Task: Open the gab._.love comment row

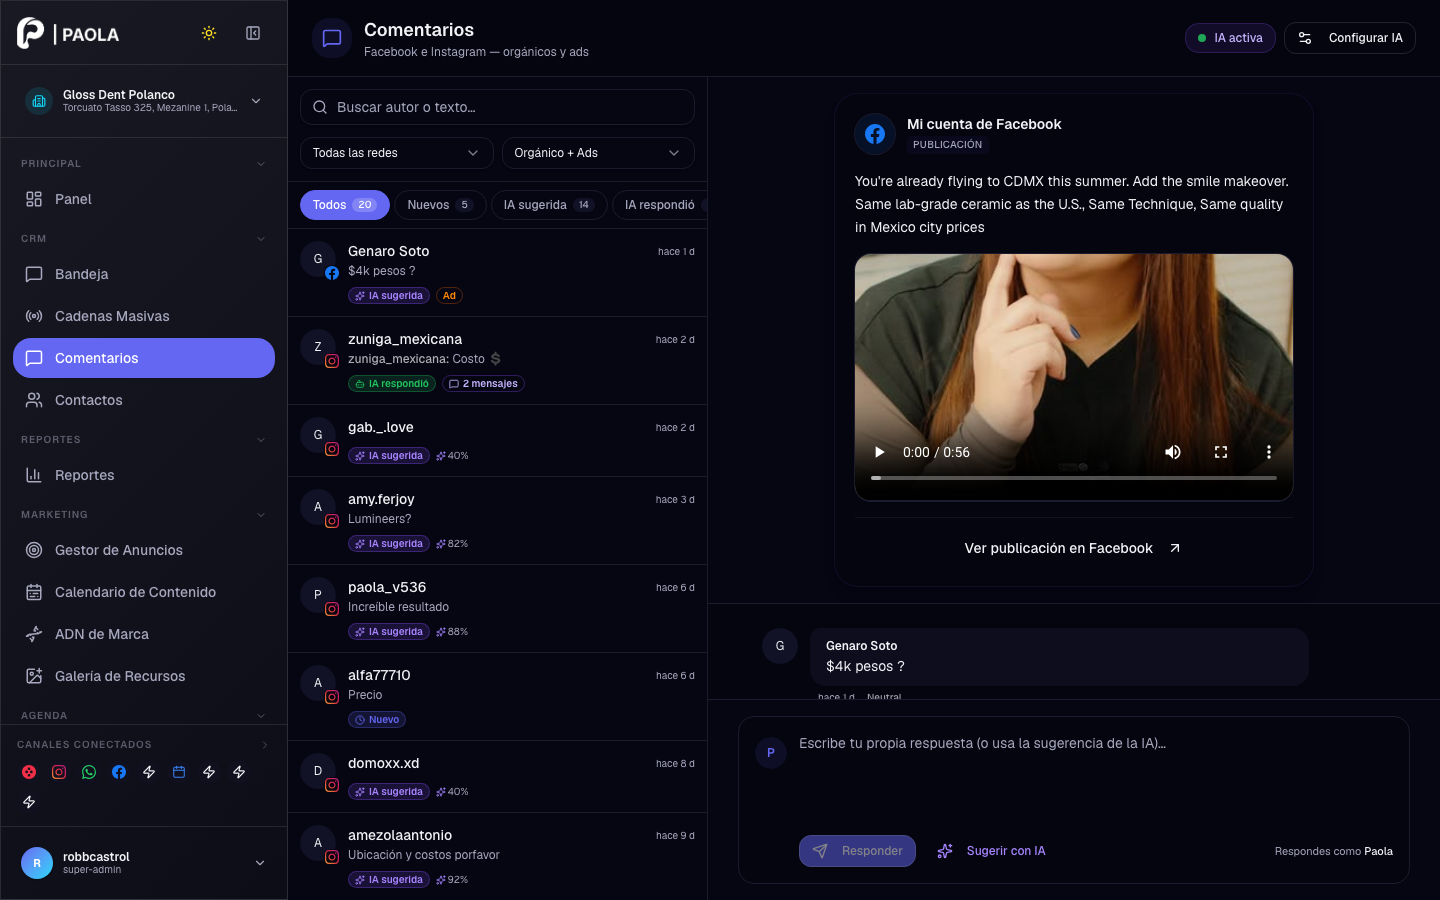Action: tap(498, 441)
